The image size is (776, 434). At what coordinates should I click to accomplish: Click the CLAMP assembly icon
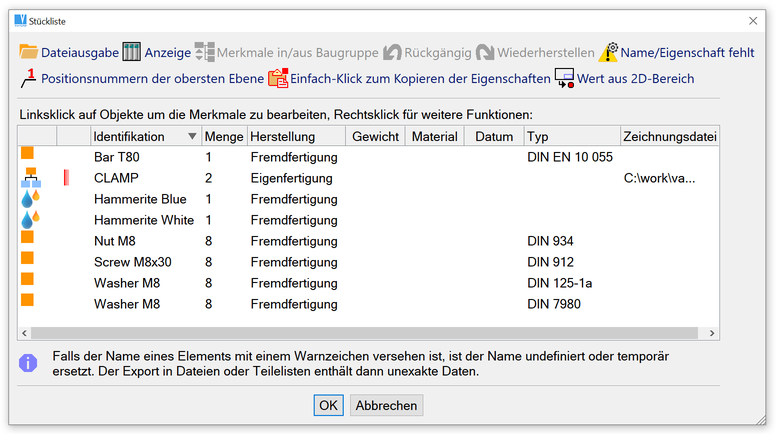pyautogui.click(x=30, y=178)
